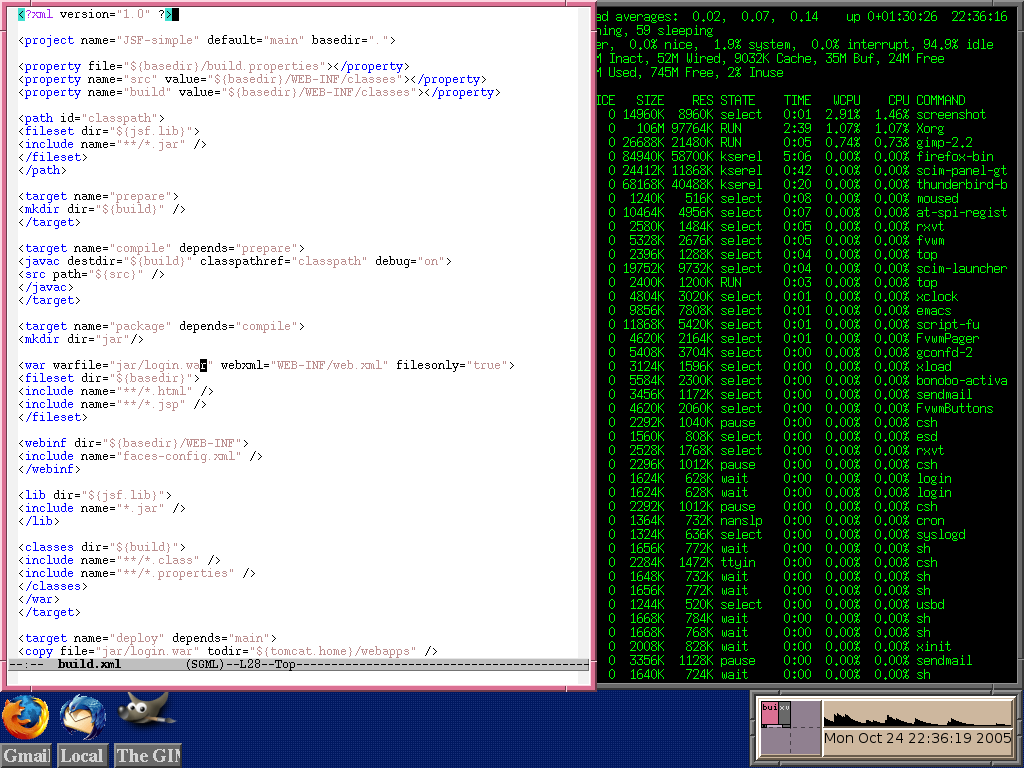
Task: Click the copy file="jar/login.war" line
Action: pos(228,651)
